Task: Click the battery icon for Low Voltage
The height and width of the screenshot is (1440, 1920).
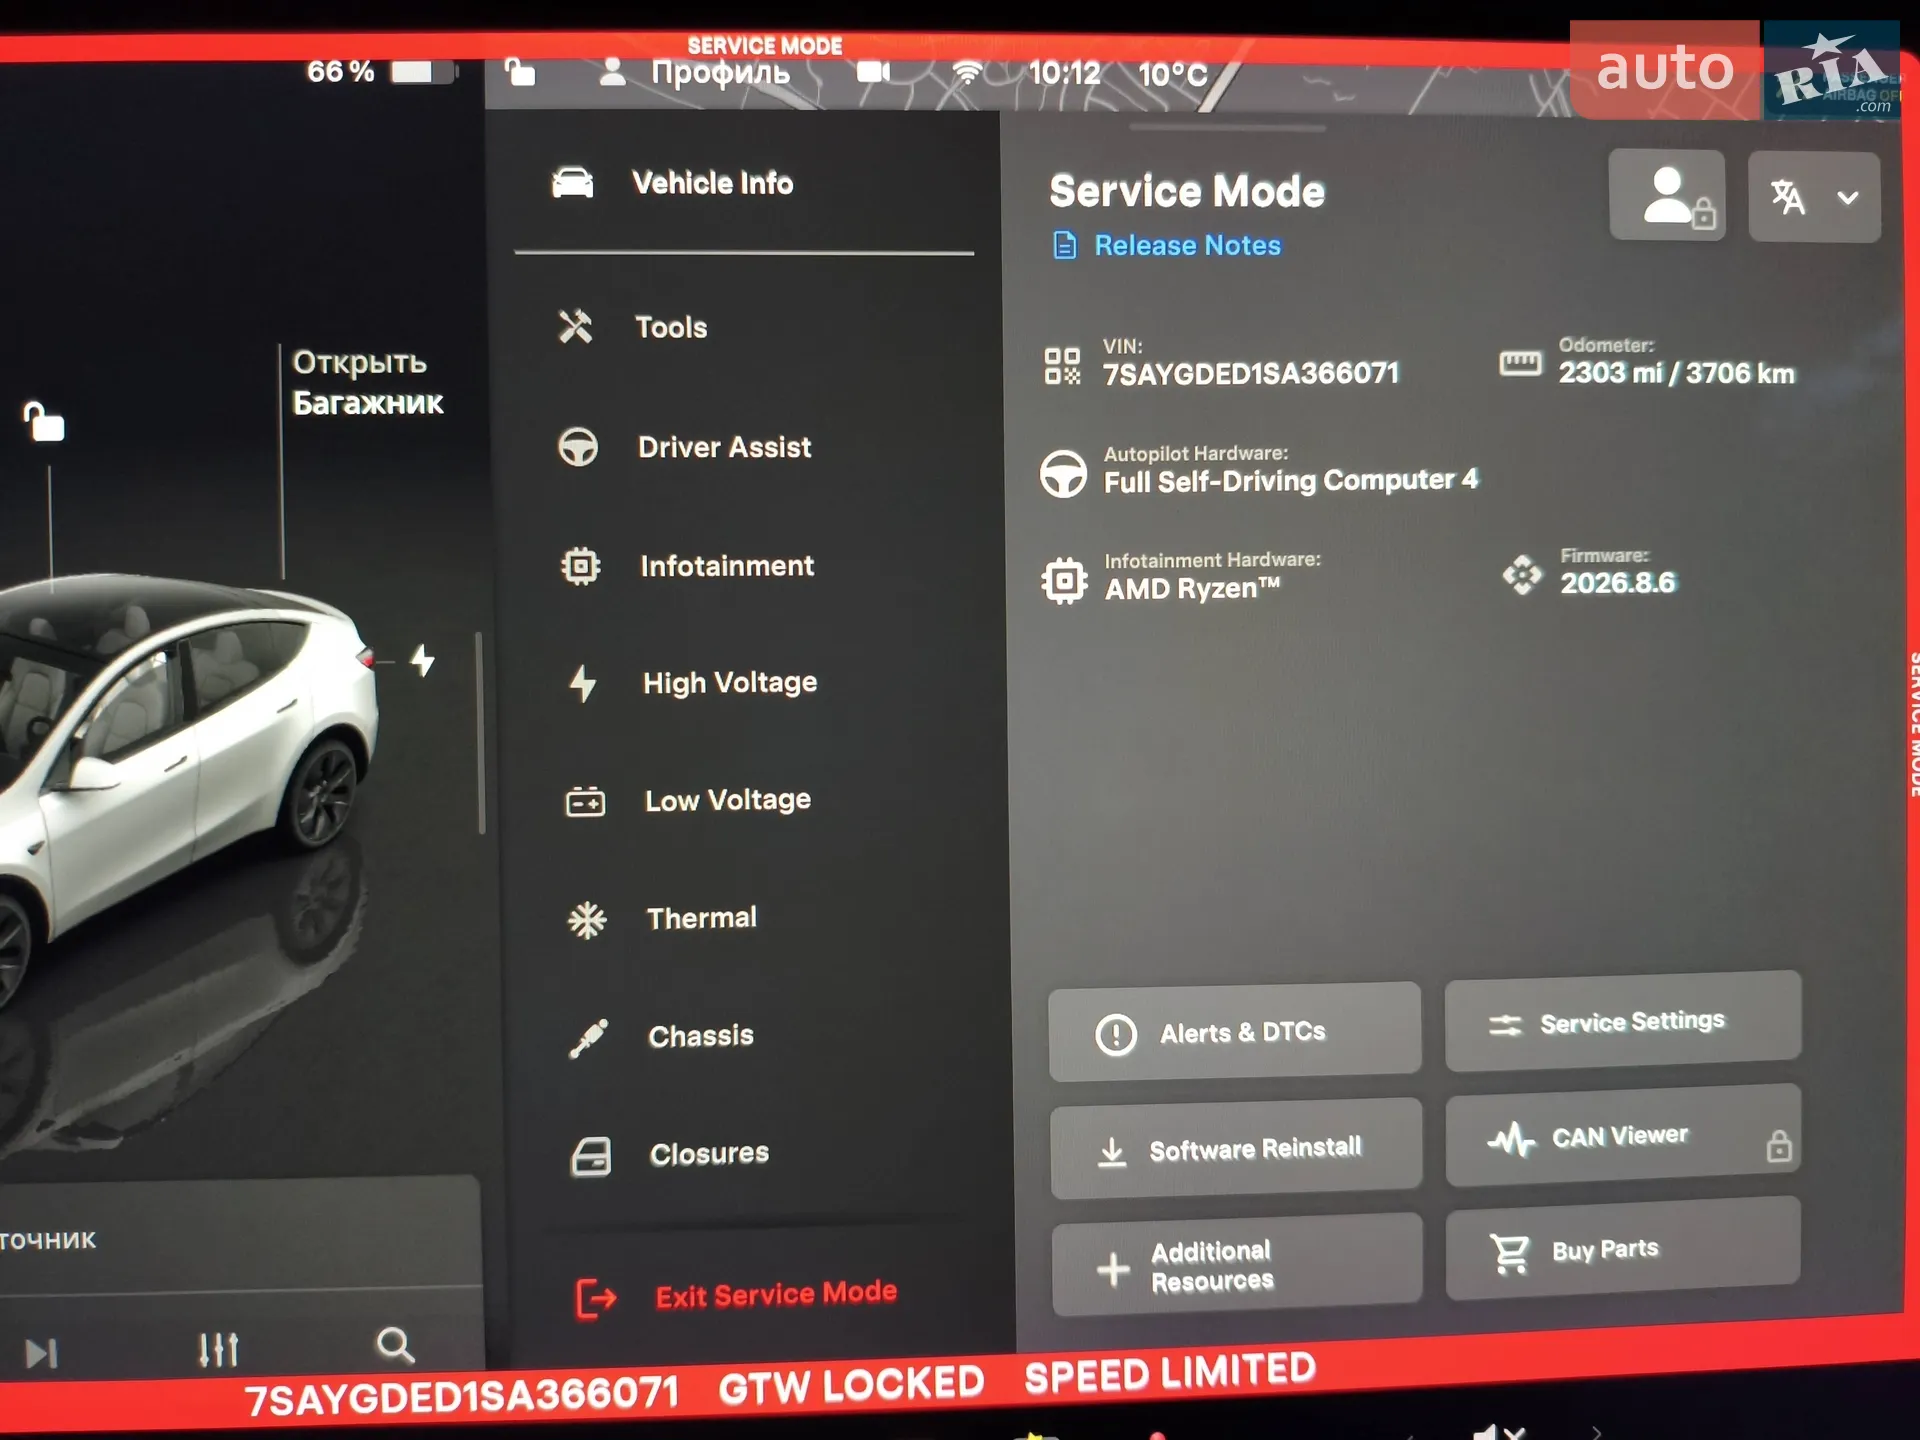Action: 585,801
